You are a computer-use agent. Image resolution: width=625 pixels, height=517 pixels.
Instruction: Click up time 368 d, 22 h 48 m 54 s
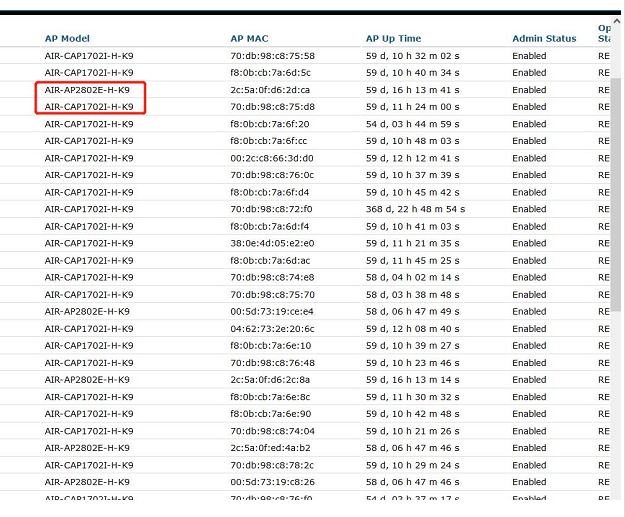pyautogui.click(x=415, y=209)
